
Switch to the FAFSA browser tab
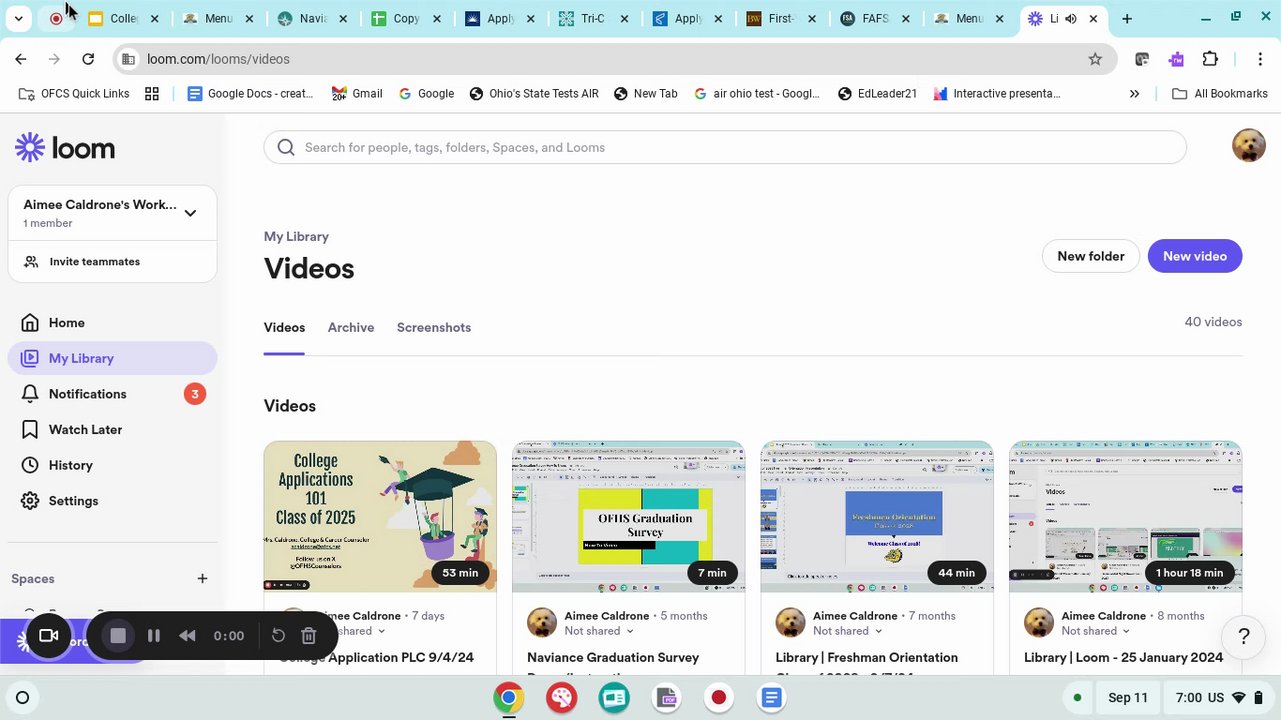(x=876, y=19)
